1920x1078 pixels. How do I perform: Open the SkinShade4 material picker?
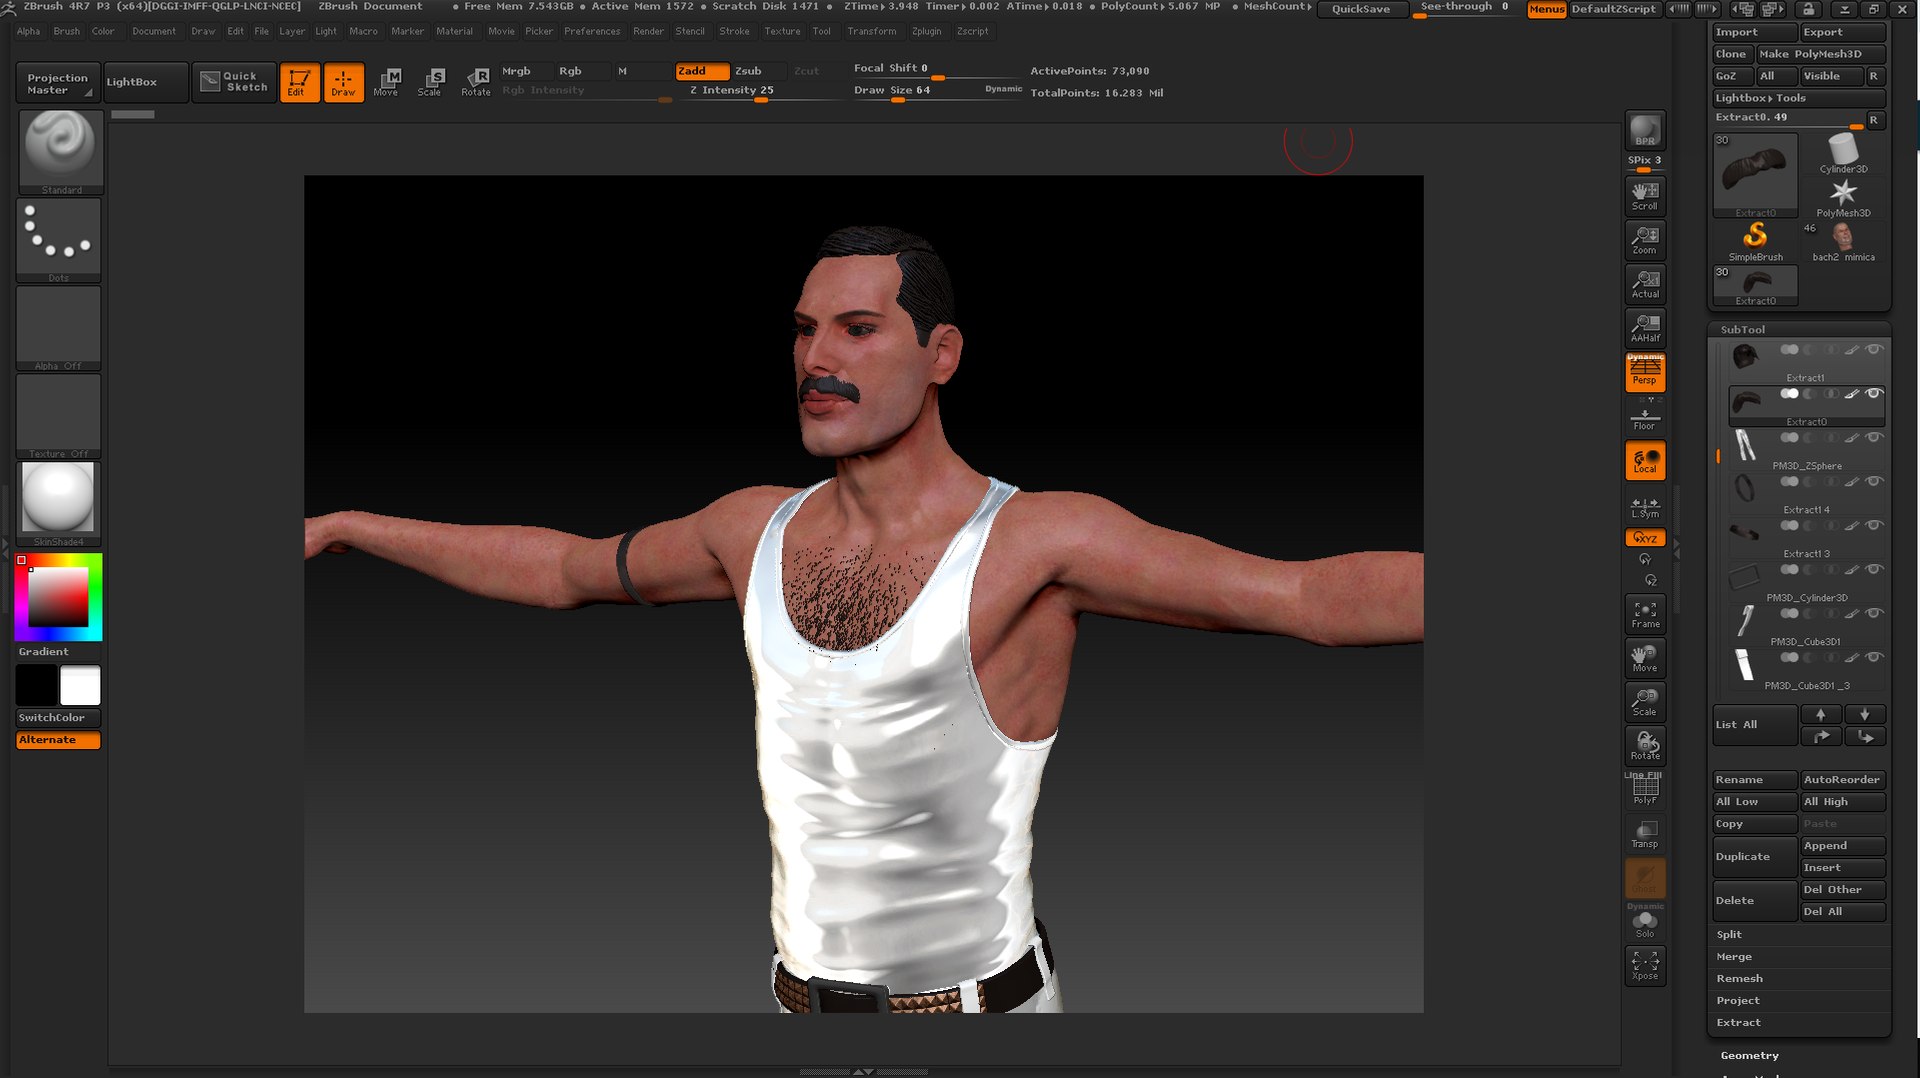[x=58, y=504]
